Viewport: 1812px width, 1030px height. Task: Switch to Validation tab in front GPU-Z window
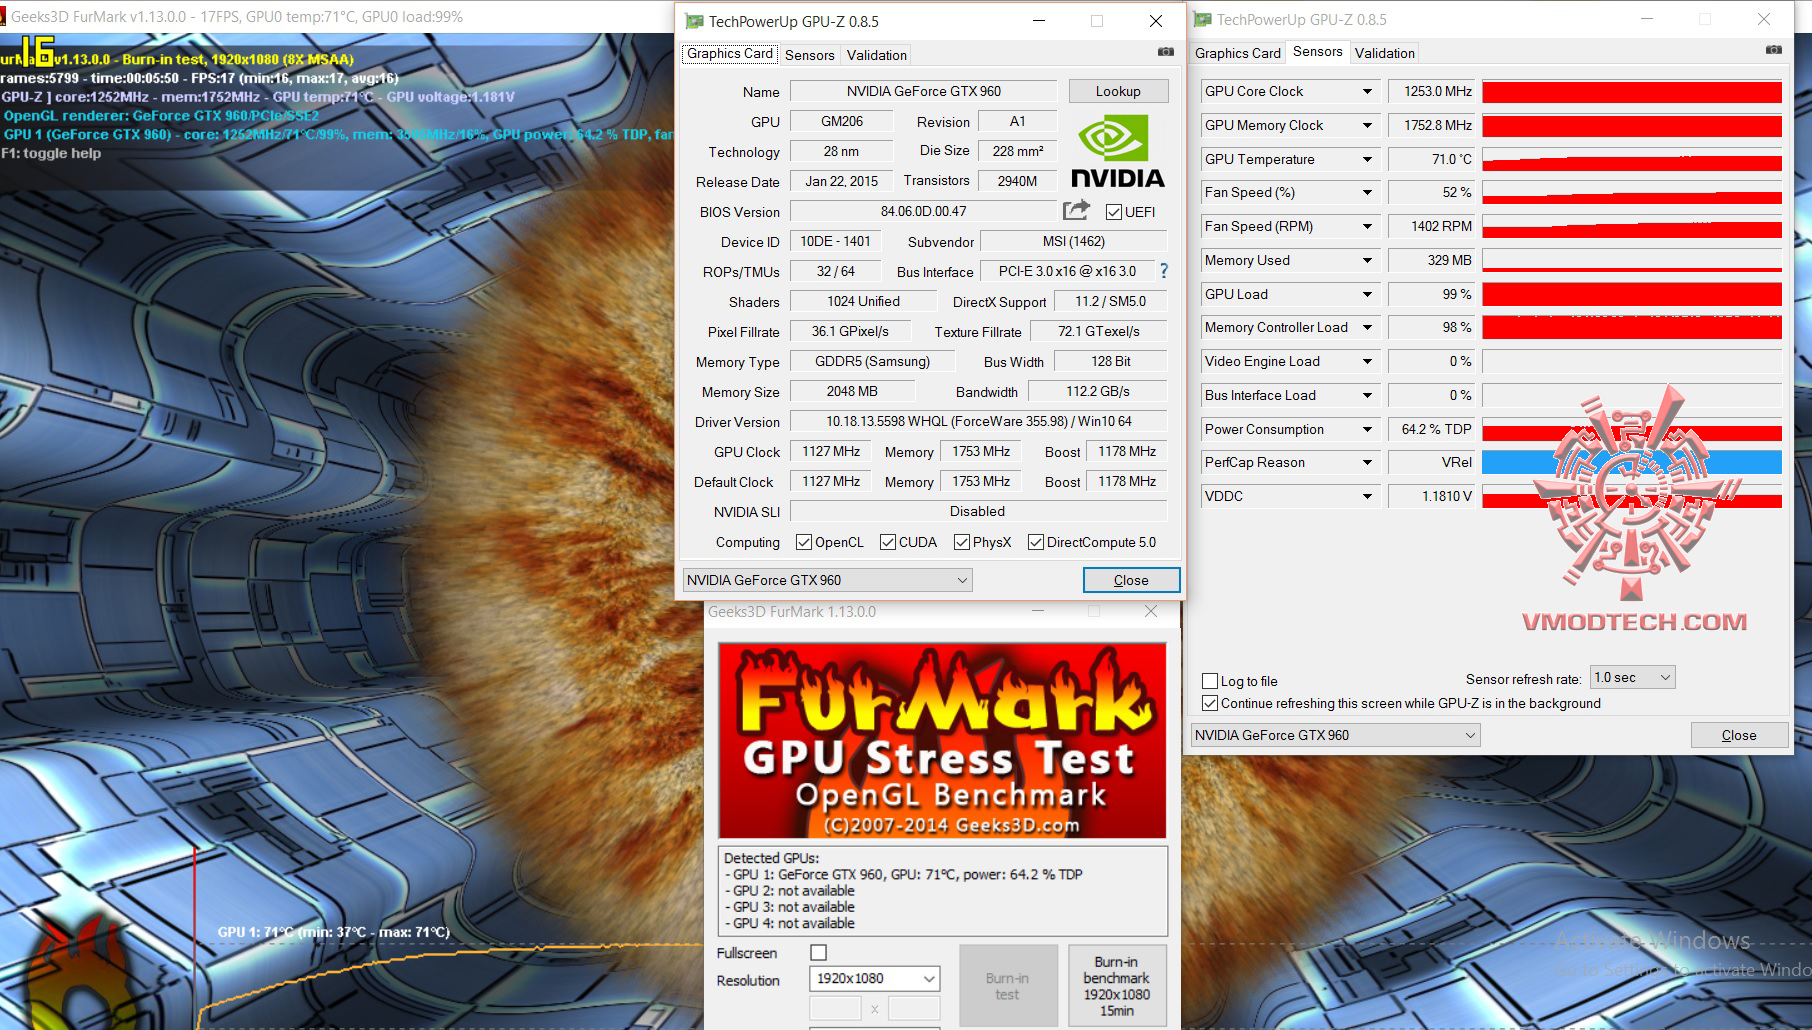coord(877,55)
